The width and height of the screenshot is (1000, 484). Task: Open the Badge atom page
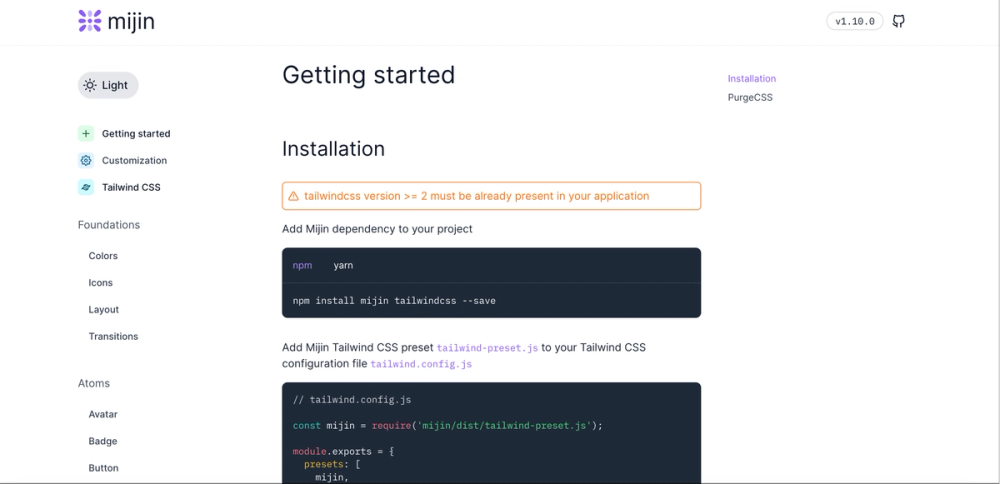pos(103,441)
